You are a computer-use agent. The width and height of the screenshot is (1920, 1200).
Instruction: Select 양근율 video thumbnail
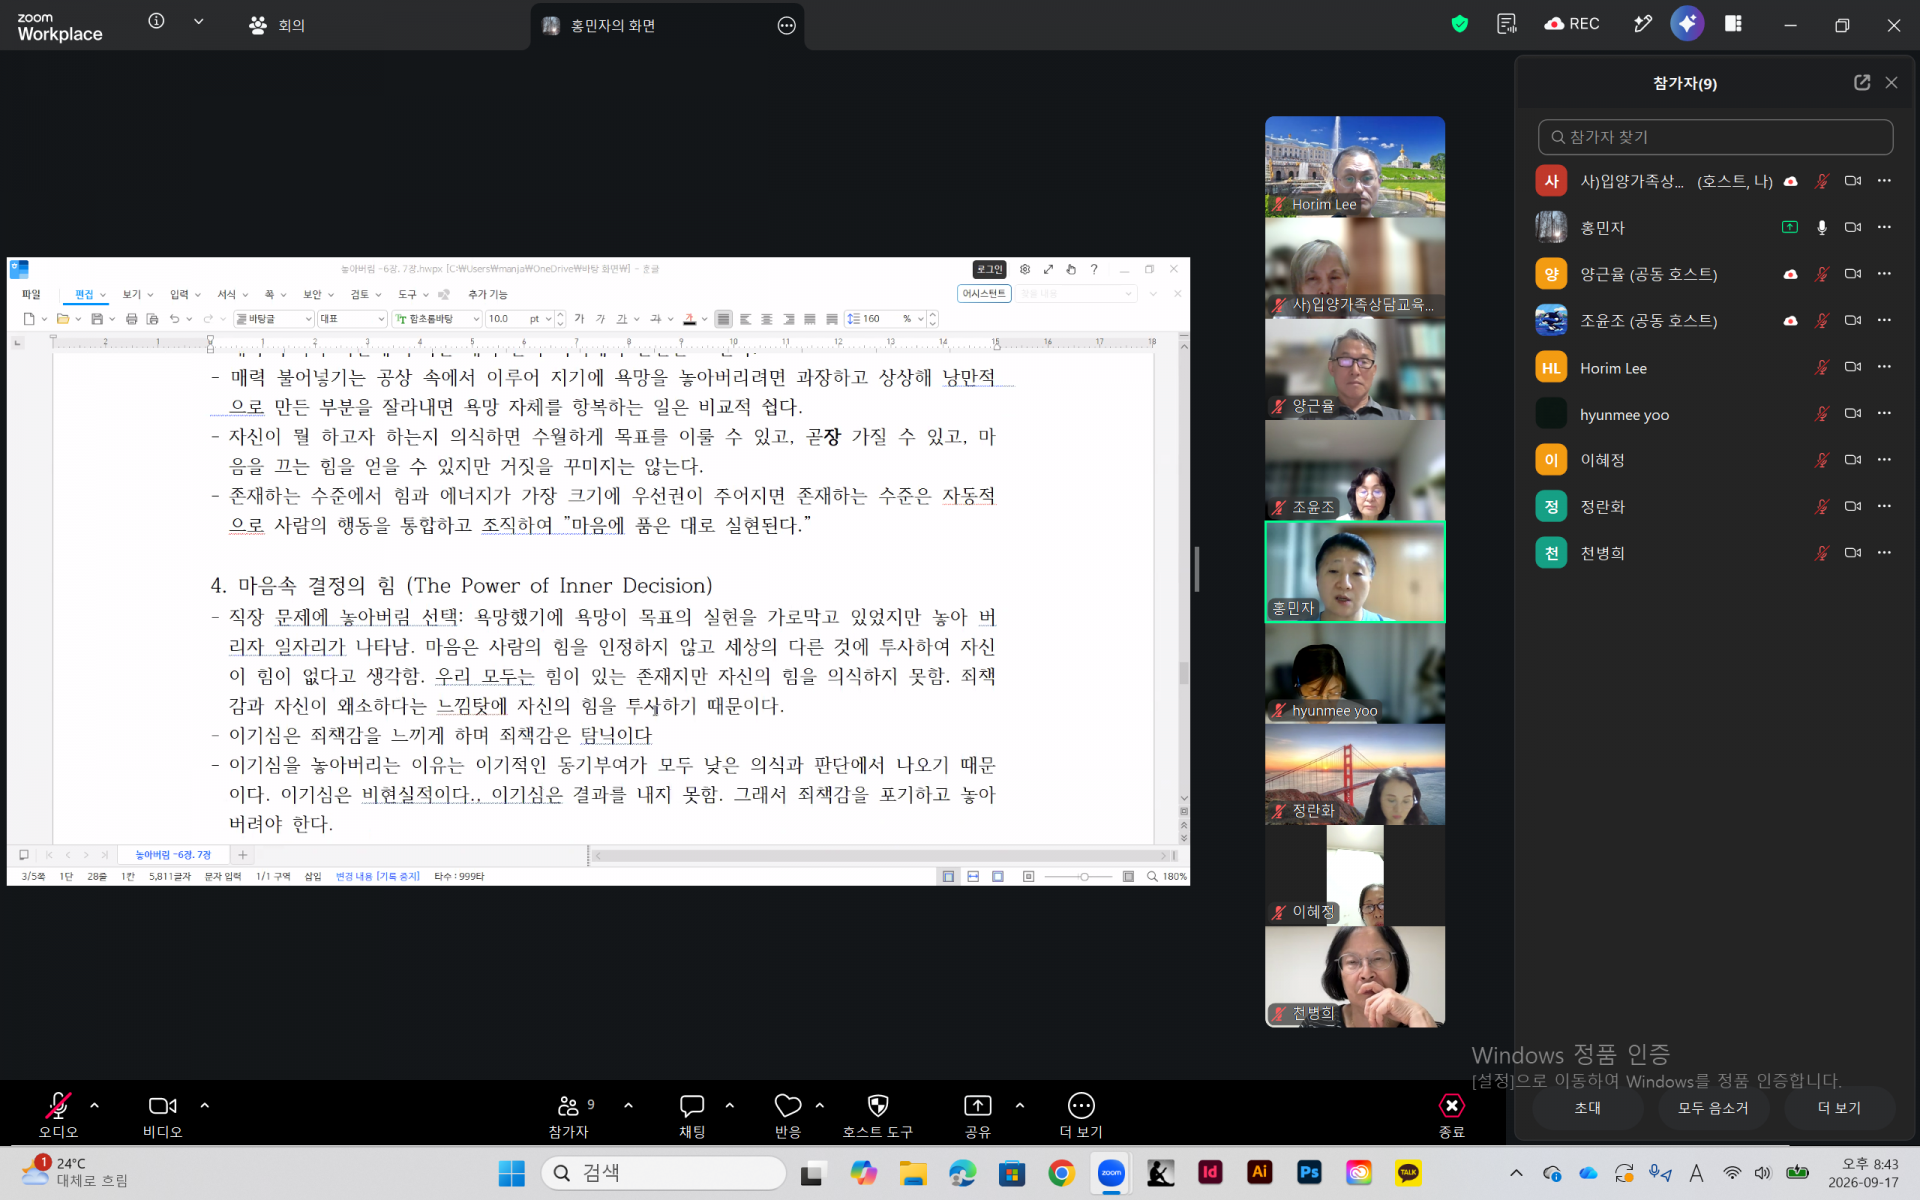(x=1354, y=369)
